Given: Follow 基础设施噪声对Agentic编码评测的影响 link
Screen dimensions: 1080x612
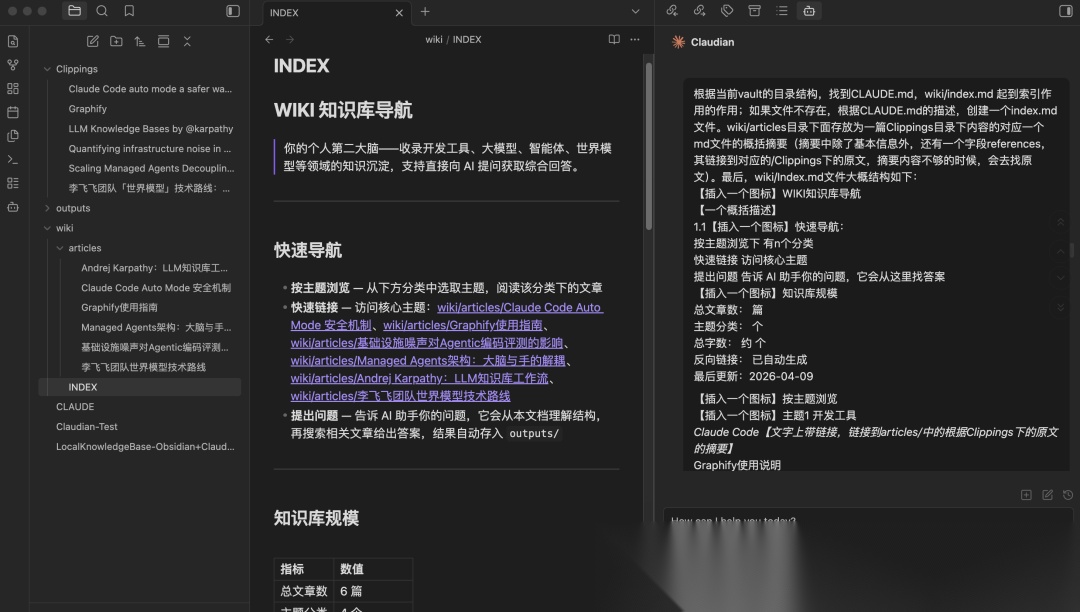Looking at the screenshot, I should (x=427, y=343).
